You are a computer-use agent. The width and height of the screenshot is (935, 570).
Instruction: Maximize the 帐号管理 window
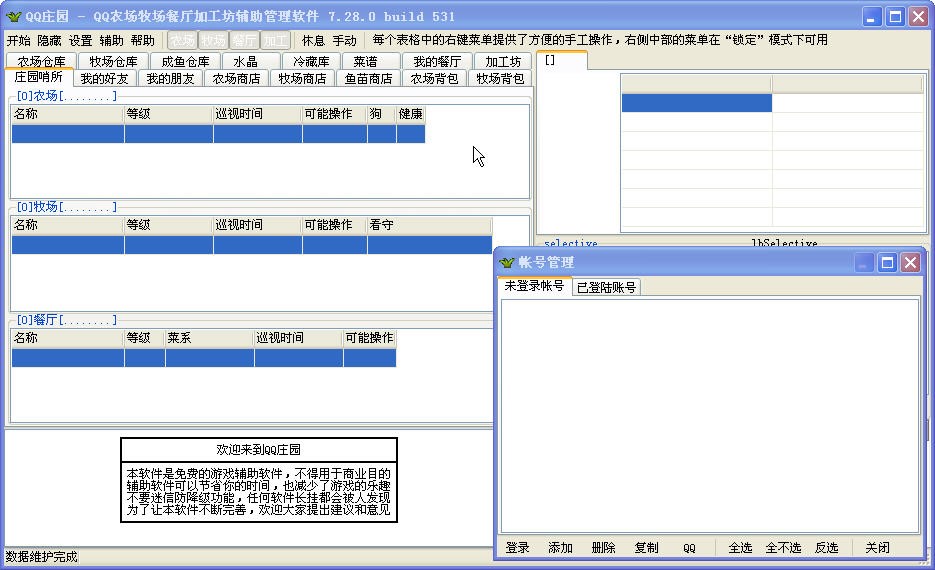(887, 262)
